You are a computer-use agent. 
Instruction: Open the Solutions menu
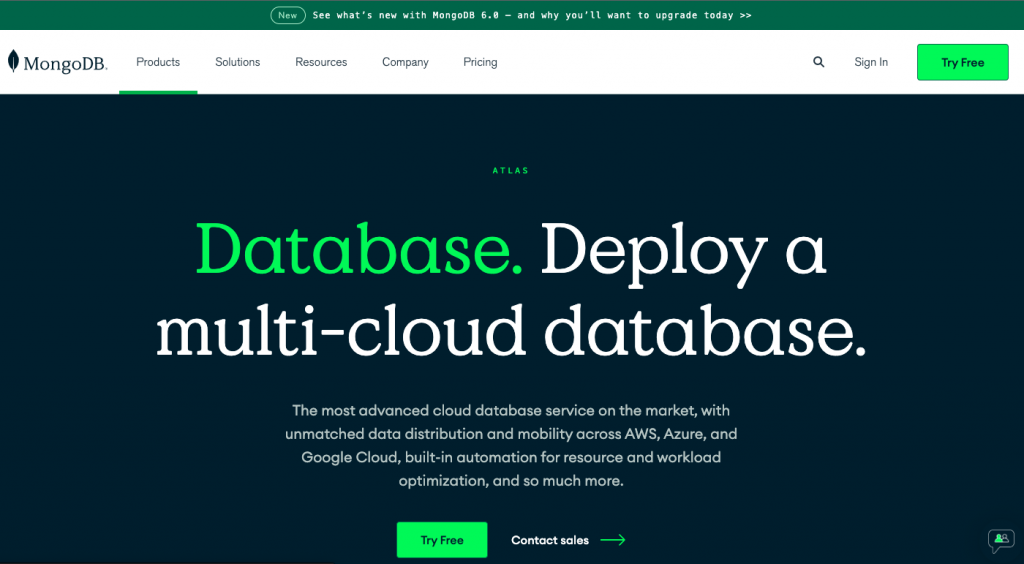tap(238, 62)
